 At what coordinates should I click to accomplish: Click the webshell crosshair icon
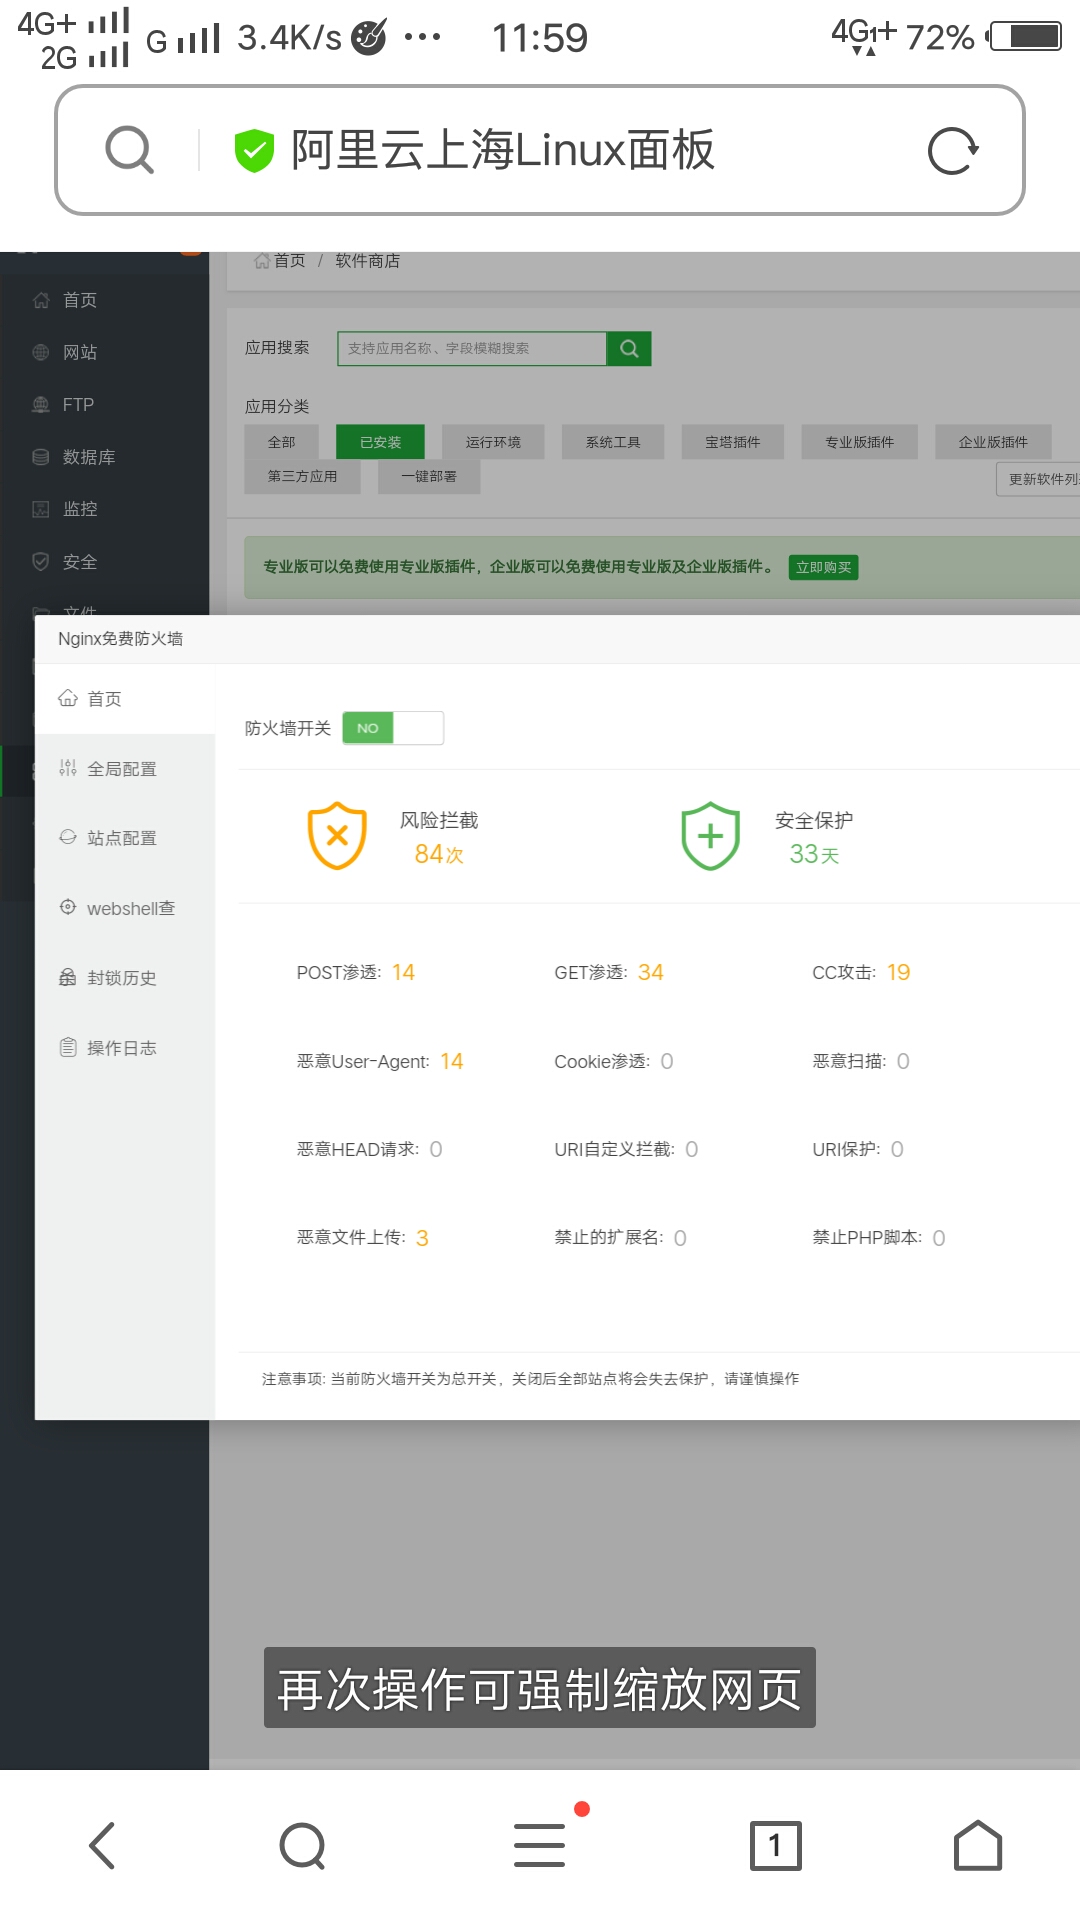point(68,907)
